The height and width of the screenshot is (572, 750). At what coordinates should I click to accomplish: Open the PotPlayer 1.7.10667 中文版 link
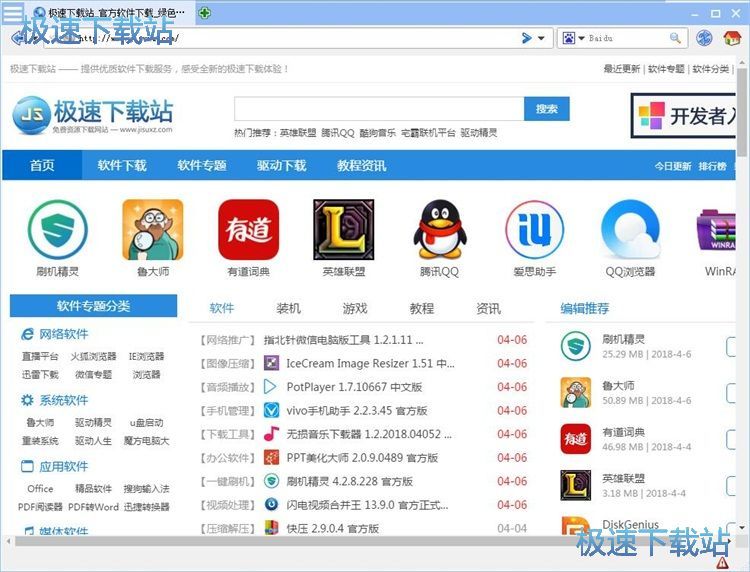coord(354,387)
